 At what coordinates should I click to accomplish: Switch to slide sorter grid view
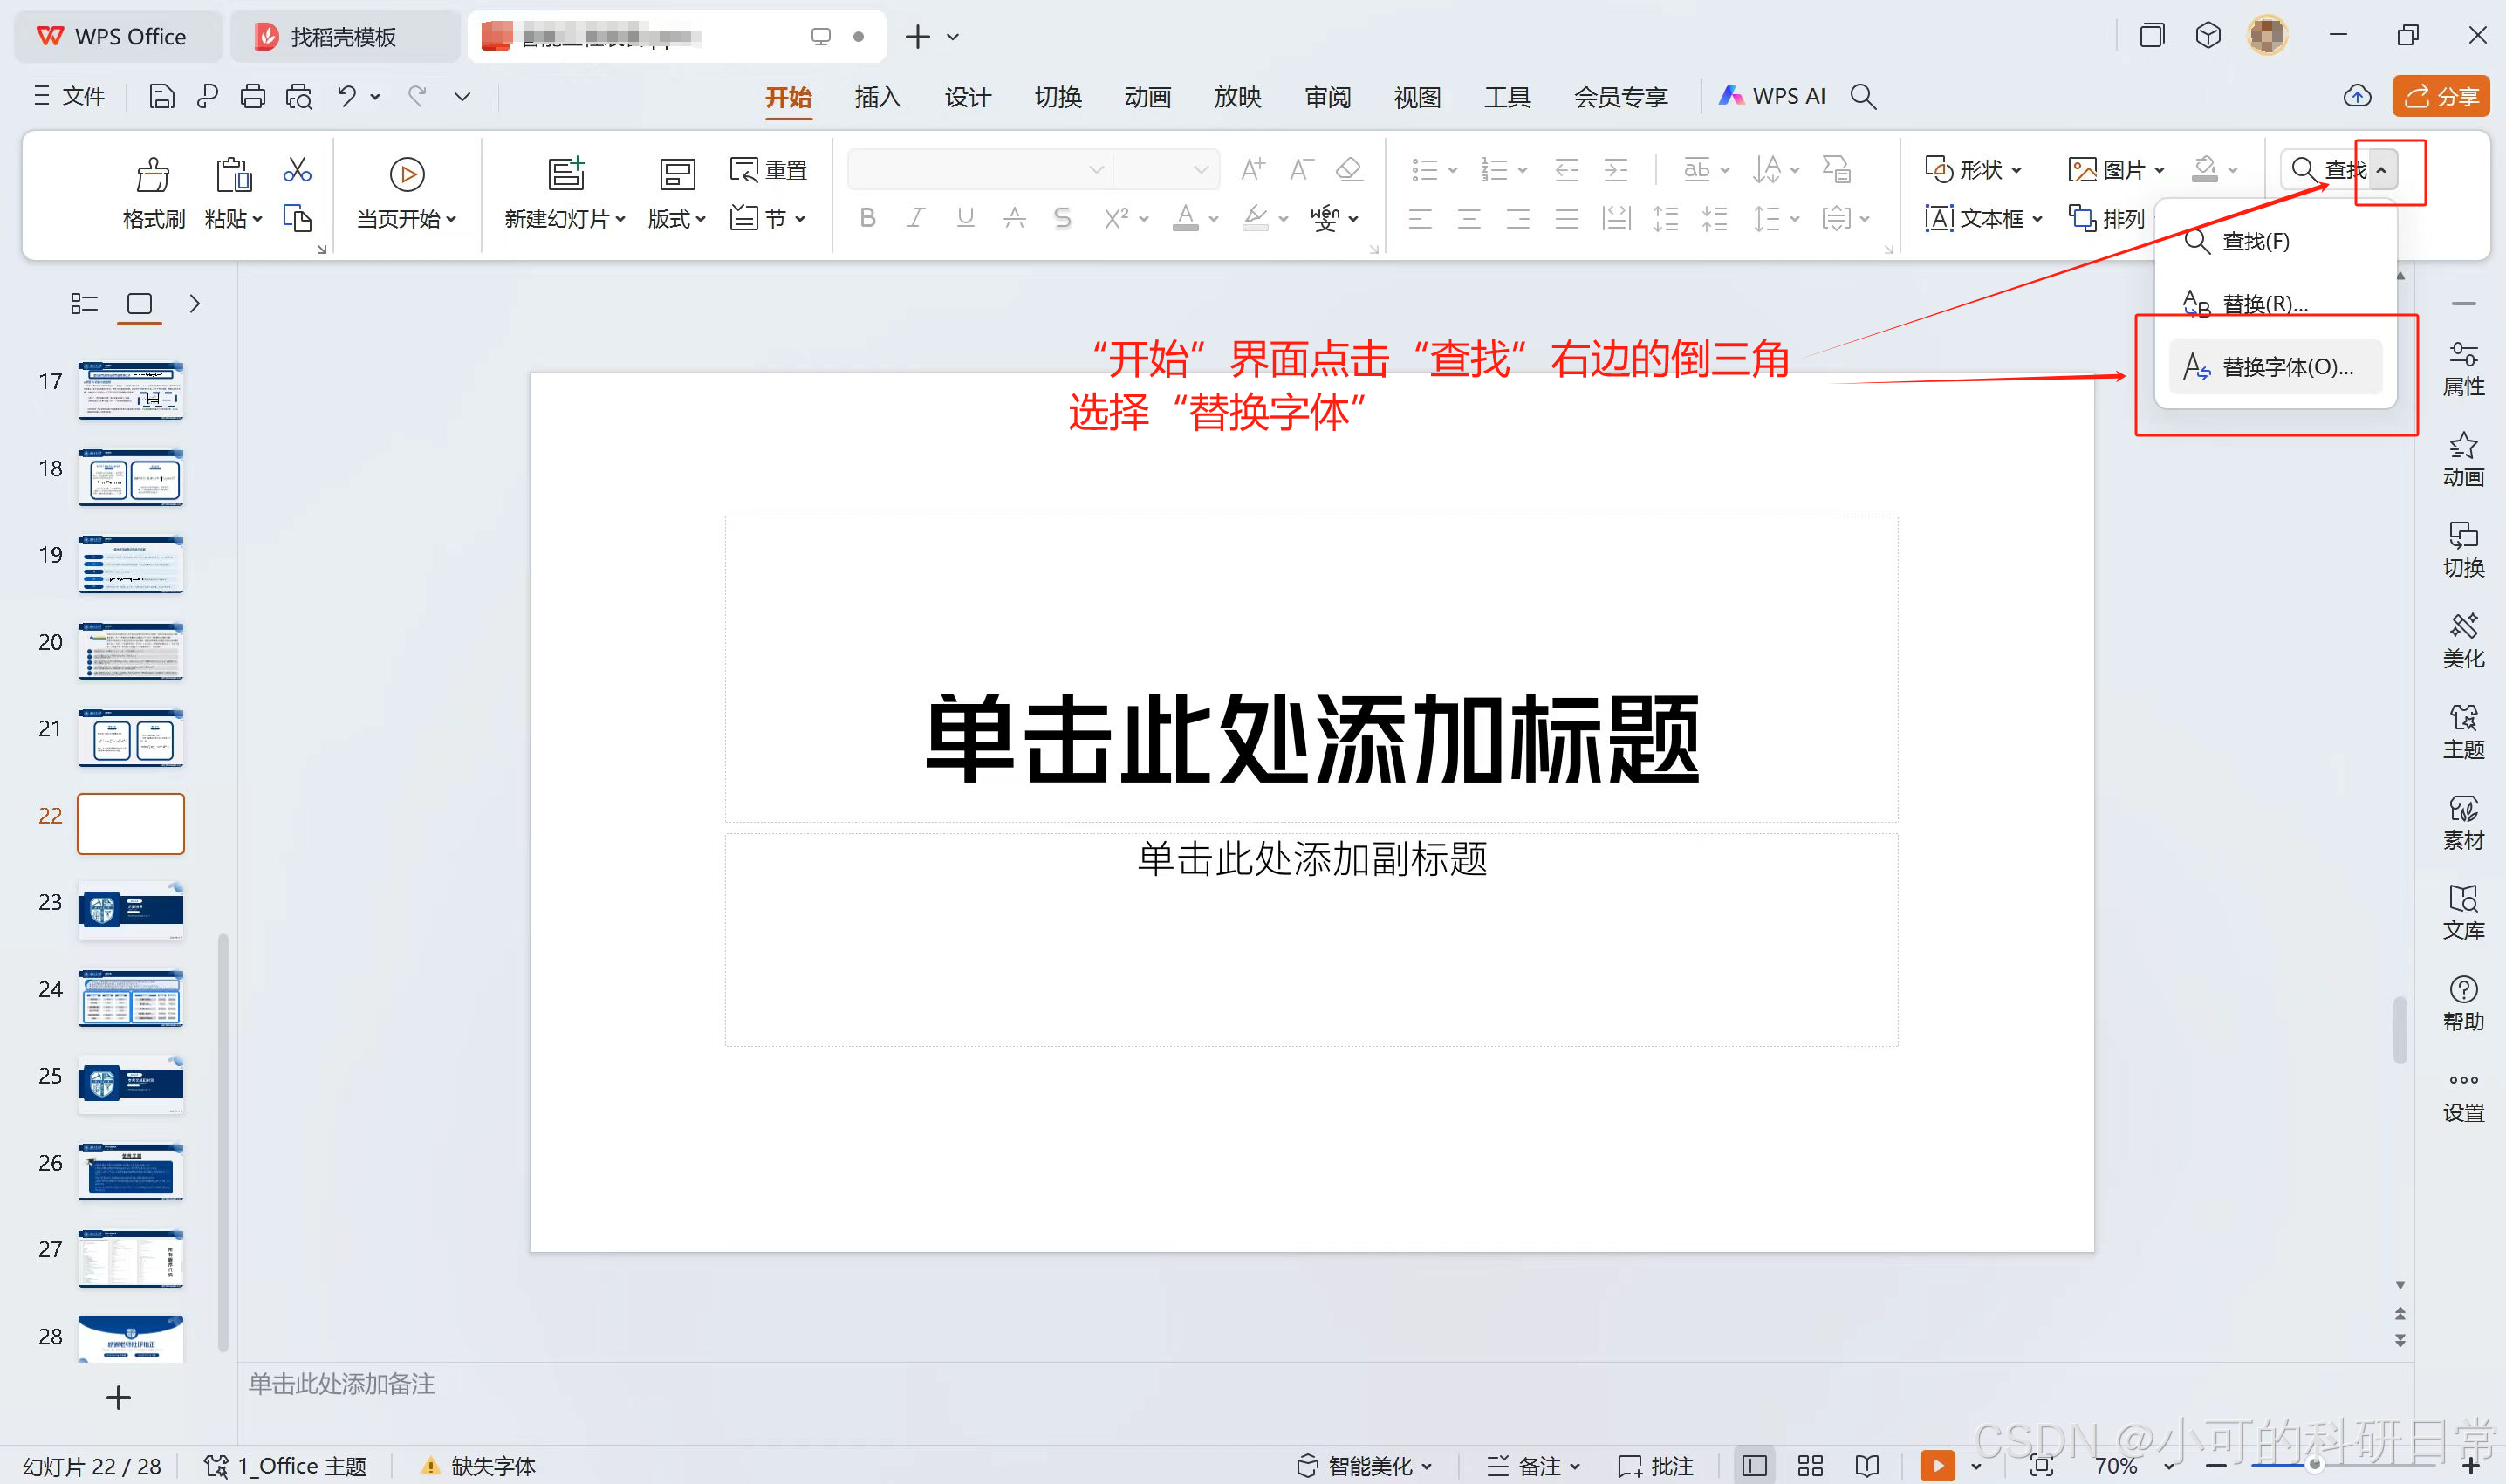[1810, 1465]
